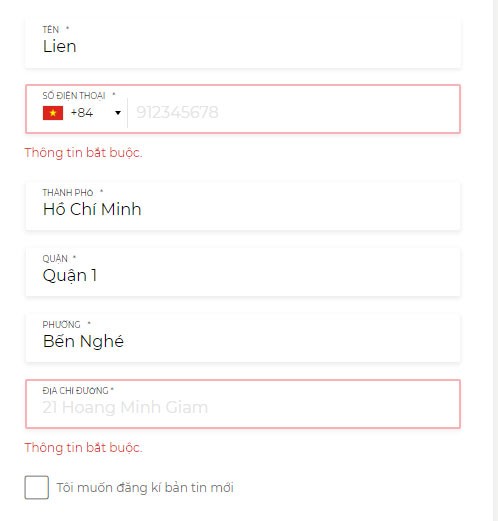Click the error message below the address field
This screenshot has width=498, height=521.
pos(83,448)
